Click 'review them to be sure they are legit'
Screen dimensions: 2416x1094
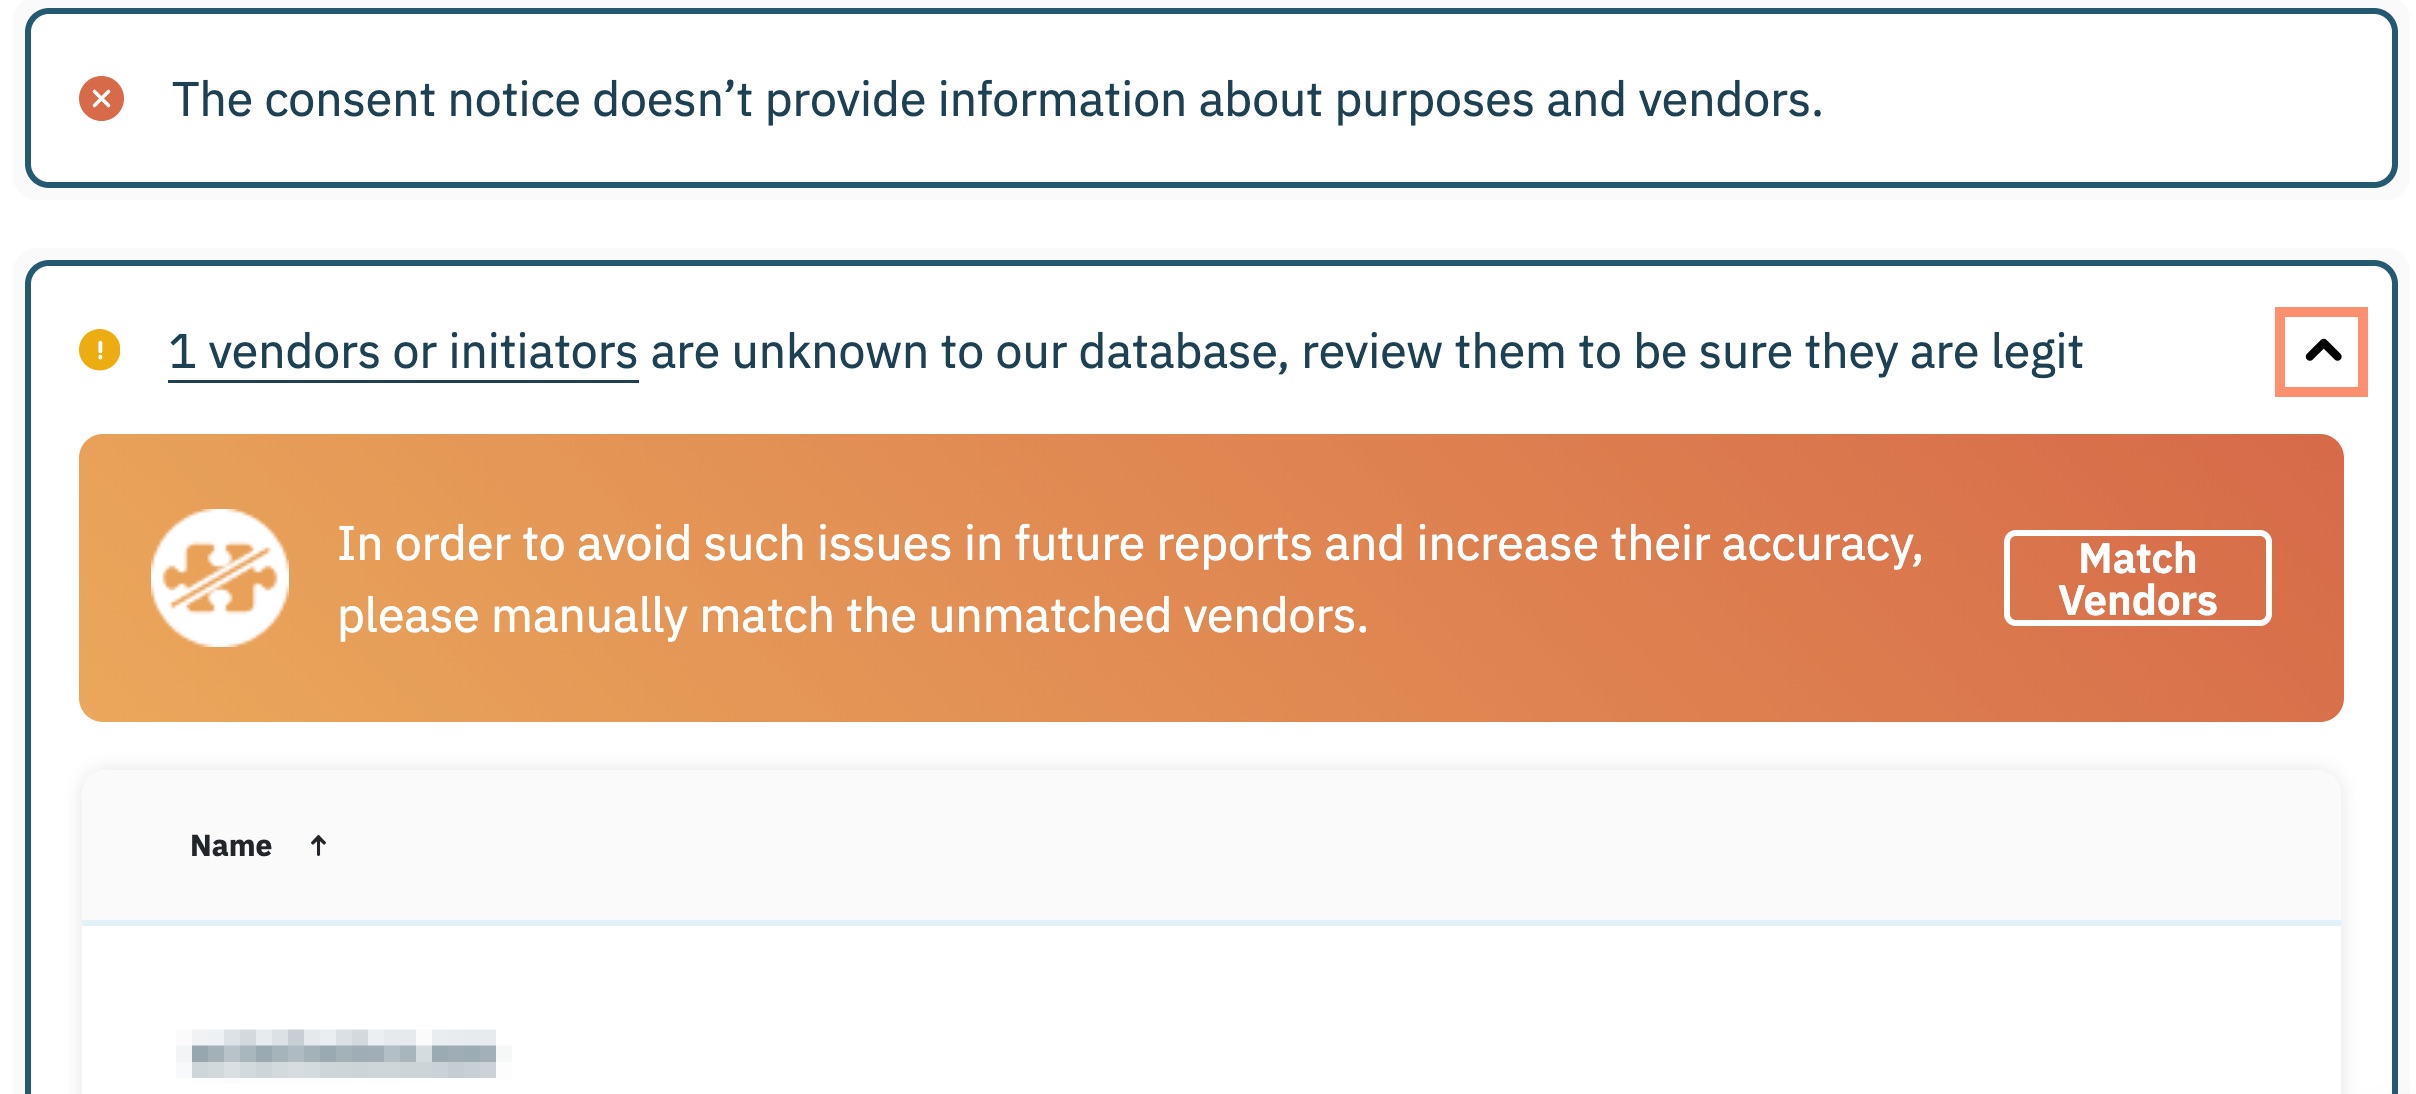pos(1692,352)
